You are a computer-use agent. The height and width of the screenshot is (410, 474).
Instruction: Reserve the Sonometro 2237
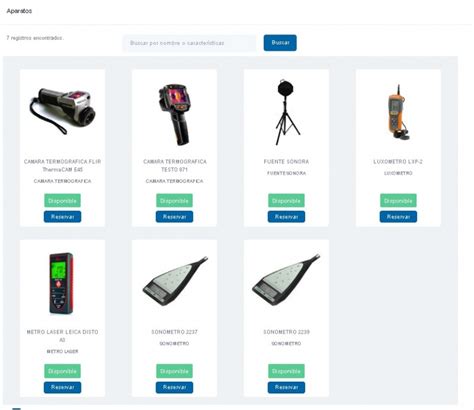[174, 387]
